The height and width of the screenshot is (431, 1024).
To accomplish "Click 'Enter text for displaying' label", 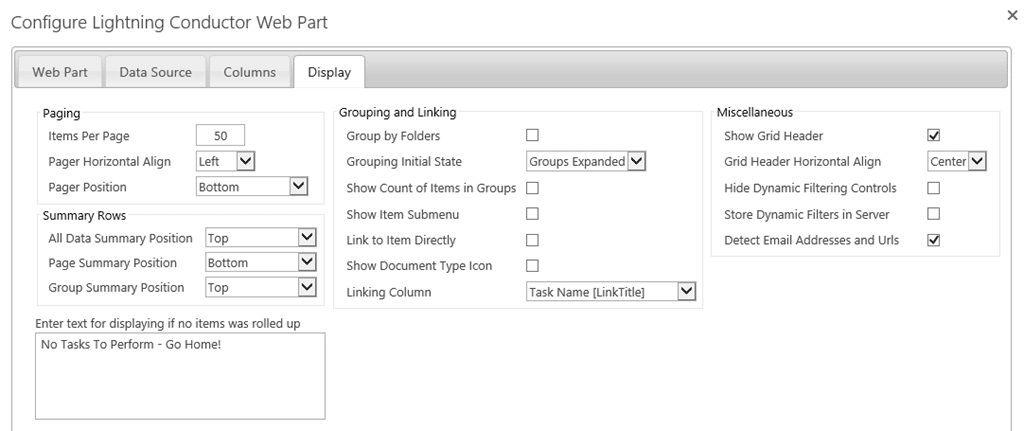I will point(168,323).
